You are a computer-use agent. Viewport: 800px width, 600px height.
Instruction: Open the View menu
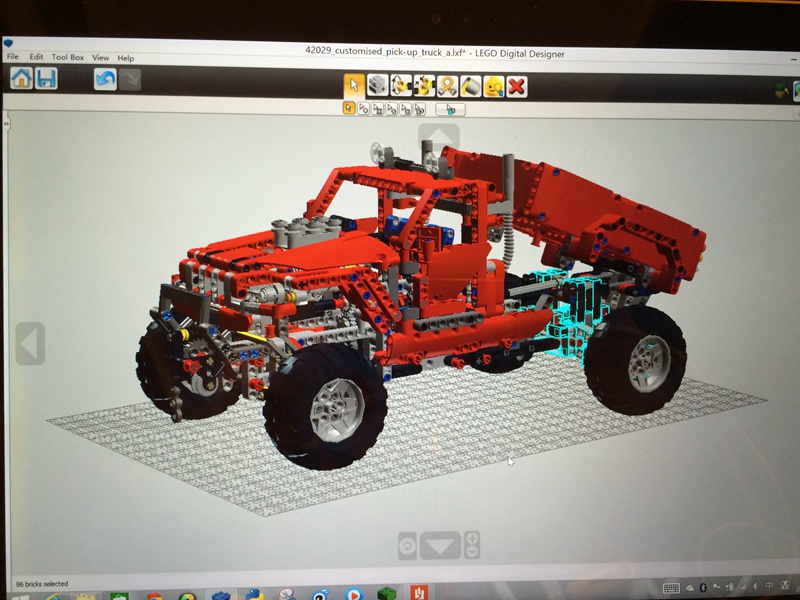pyautogui.click(x=101, y=58)
